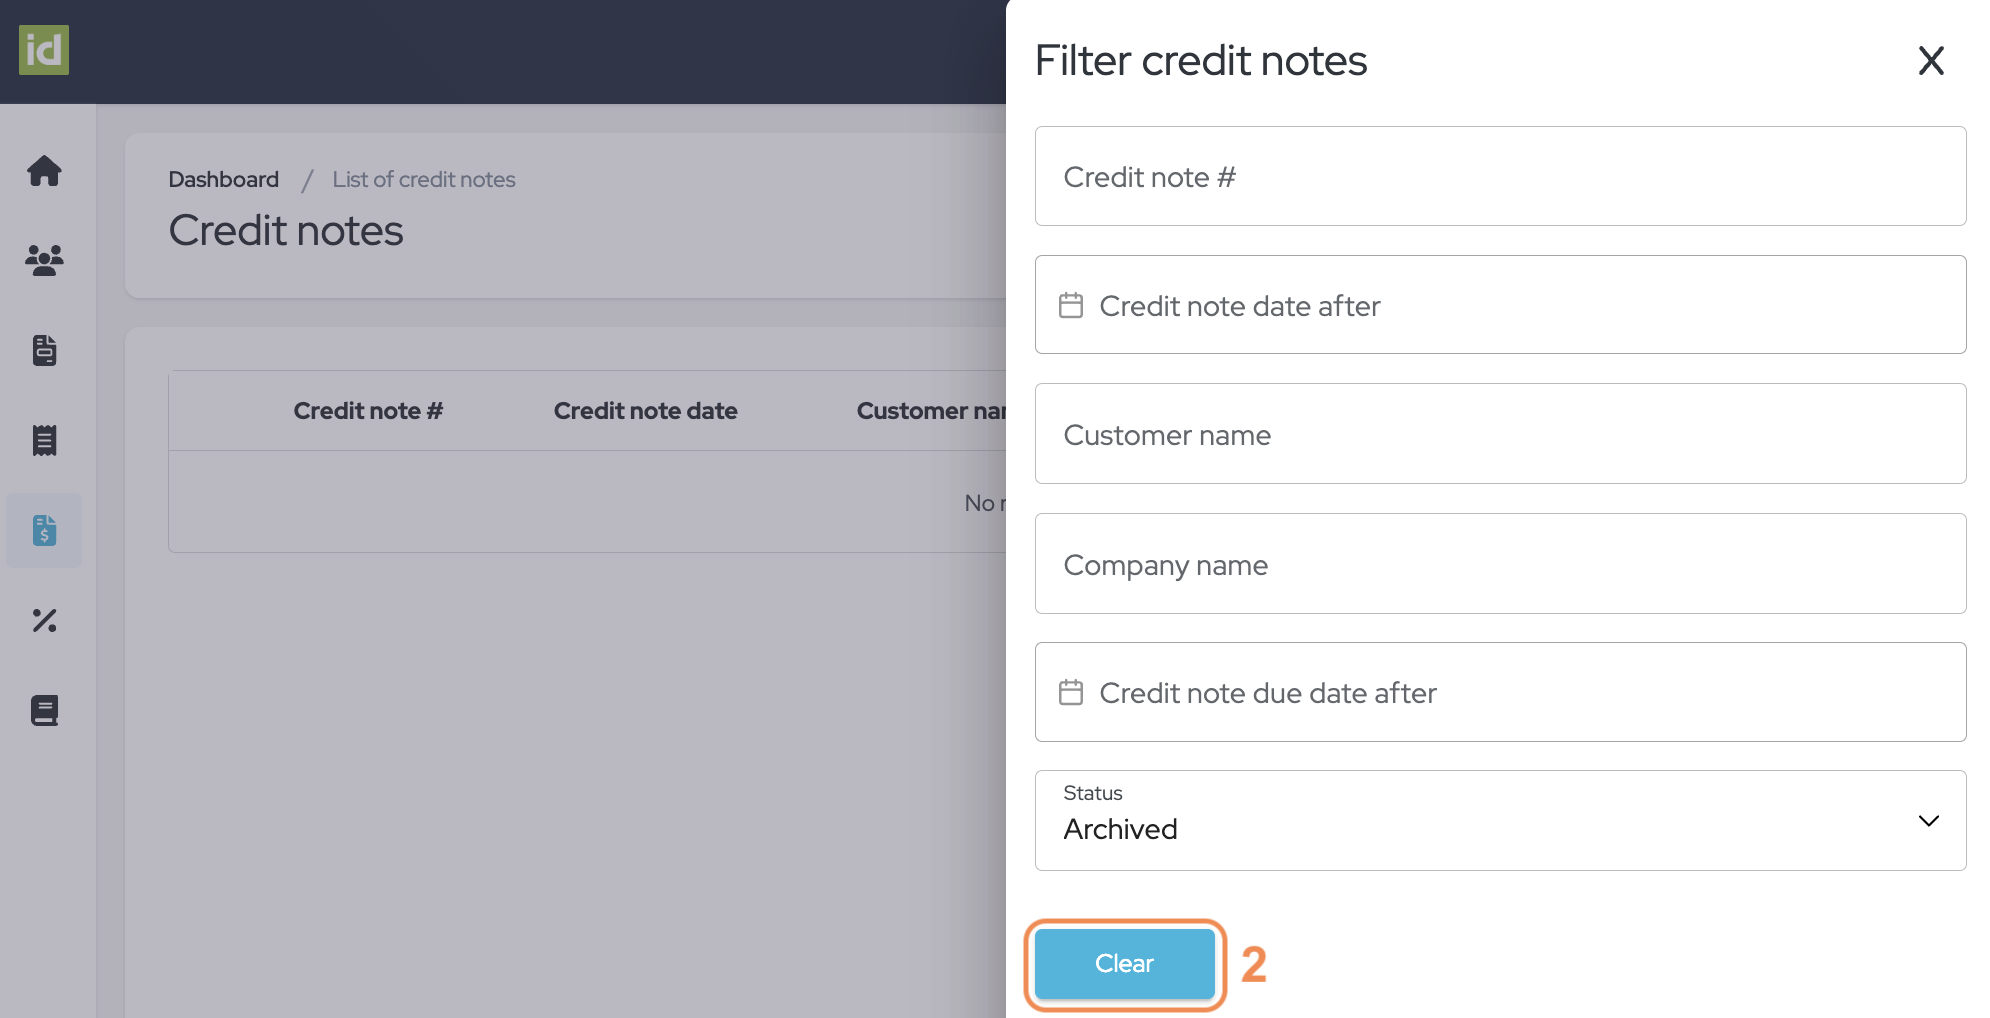Open the percent sidebar icon
This screenshot has width=1990, height=1018.
[44, 621]
